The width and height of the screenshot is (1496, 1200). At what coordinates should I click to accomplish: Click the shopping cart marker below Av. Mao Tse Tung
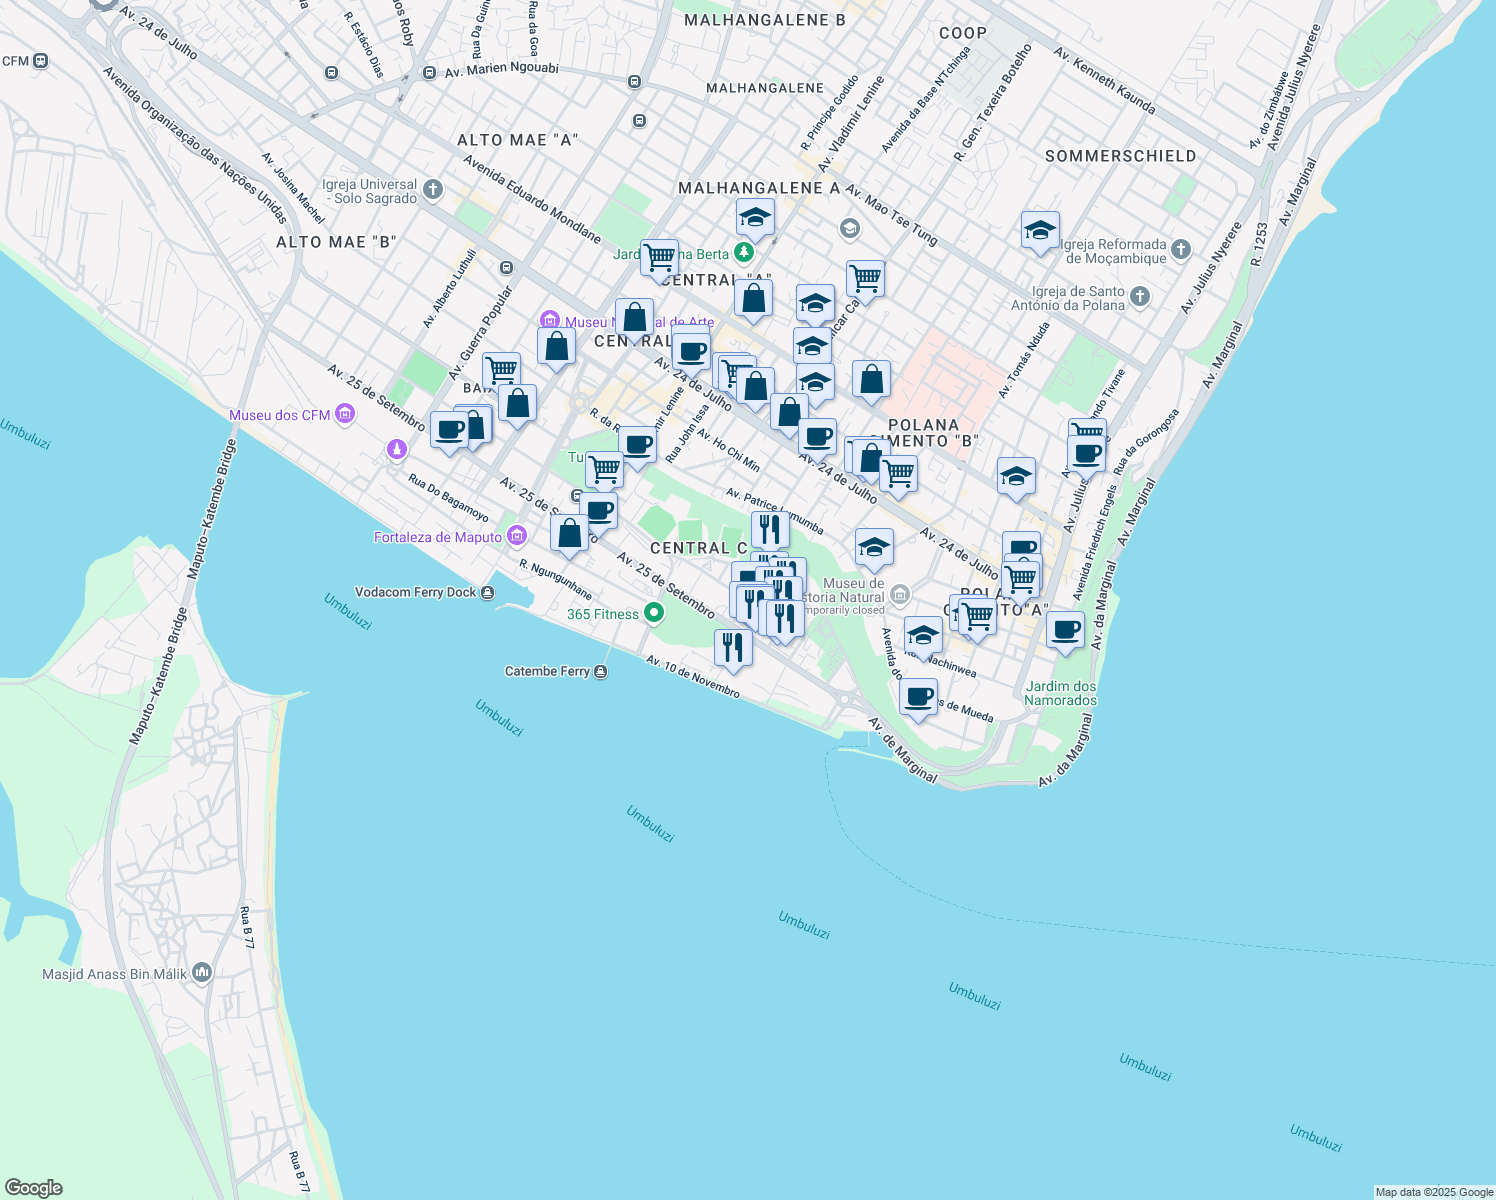865,279
